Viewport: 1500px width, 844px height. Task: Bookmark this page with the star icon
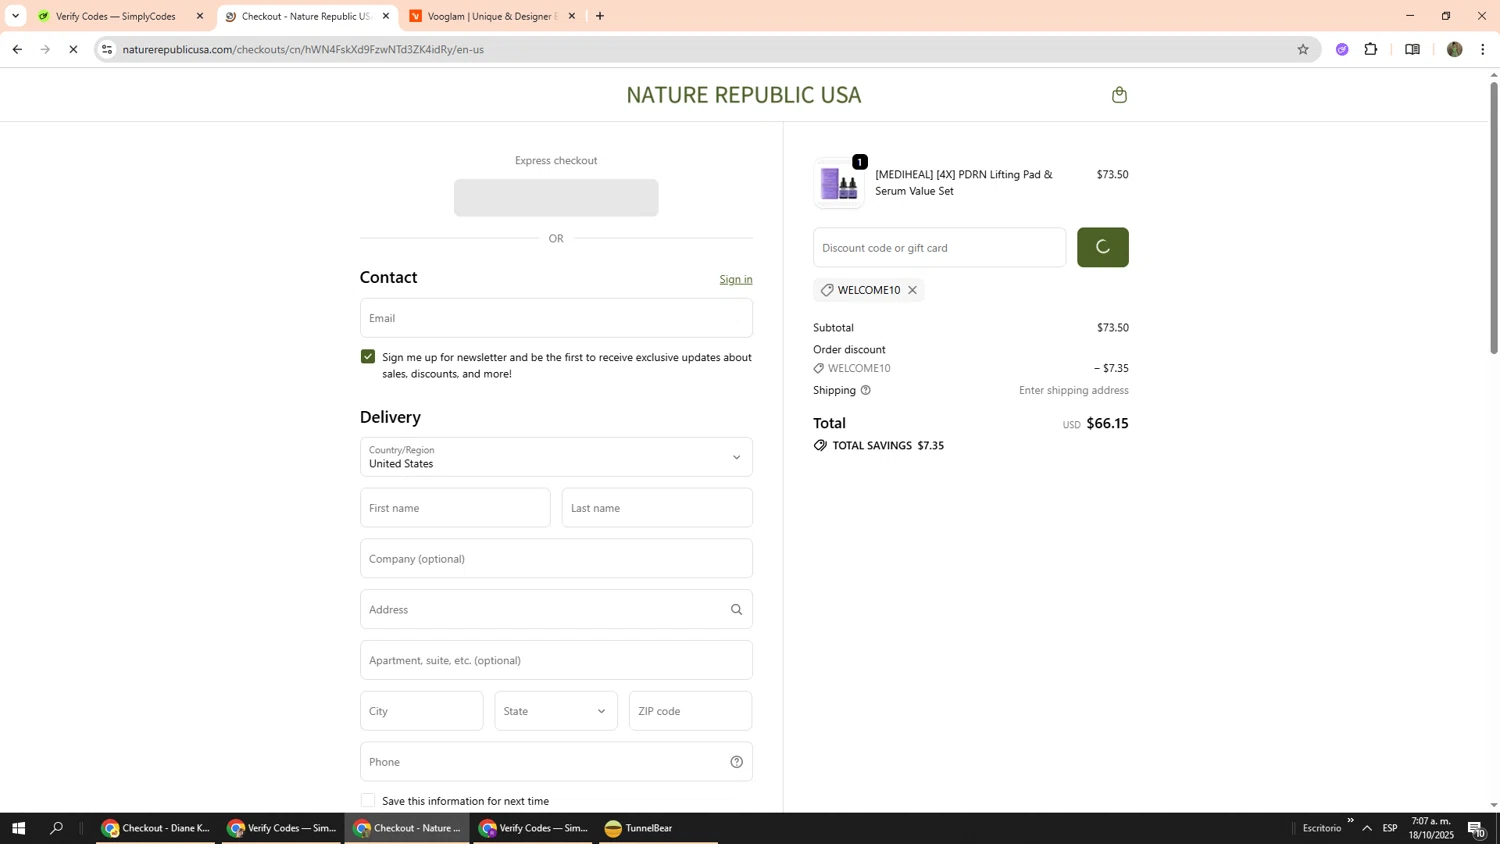click(x=1303, y=49)
